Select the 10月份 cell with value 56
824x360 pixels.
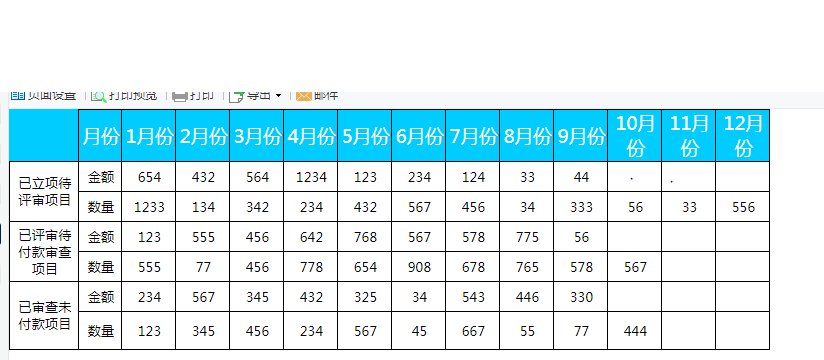click(x=635, y=207)
